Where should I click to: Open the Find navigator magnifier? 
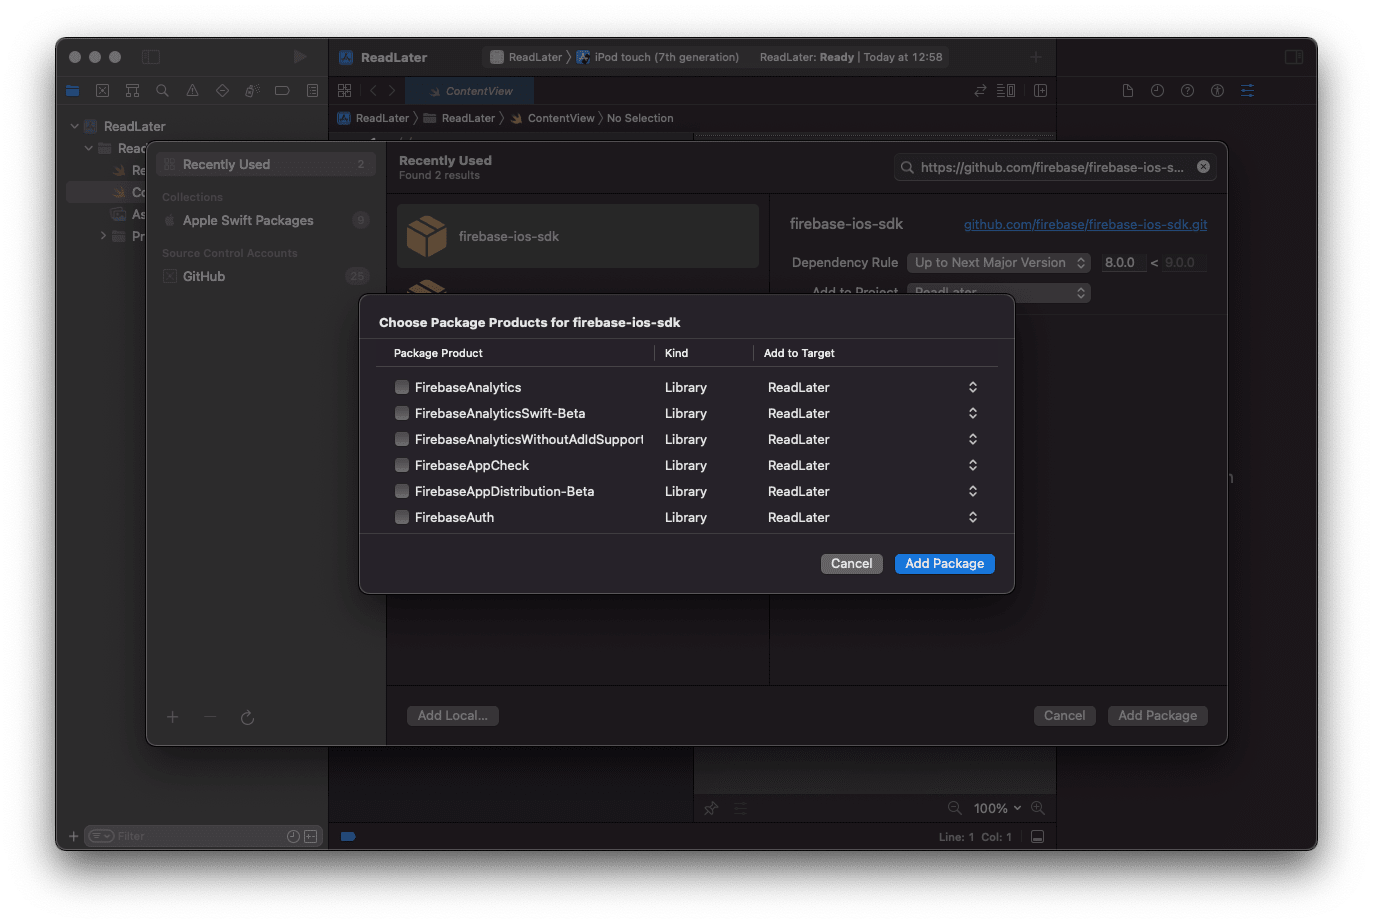click(x=162, y=90)
